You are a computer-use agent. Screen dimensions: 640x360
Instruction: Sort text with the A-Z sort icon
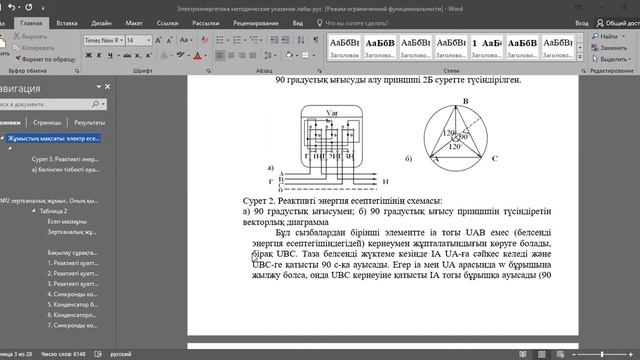tap(301, 40)
